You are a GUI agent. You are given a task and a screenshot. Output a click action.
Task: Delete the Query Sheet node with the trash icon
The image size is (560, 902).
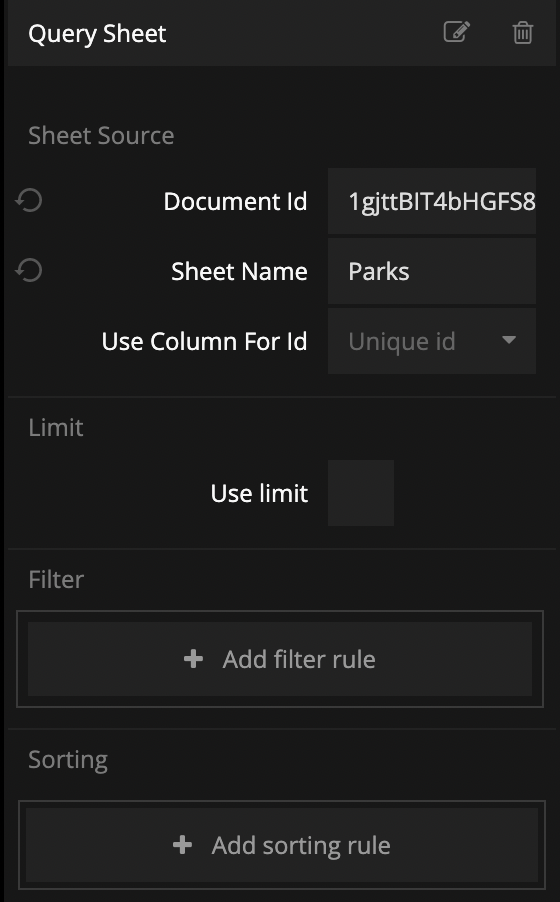pyautogui.click(x=523, y=33)
